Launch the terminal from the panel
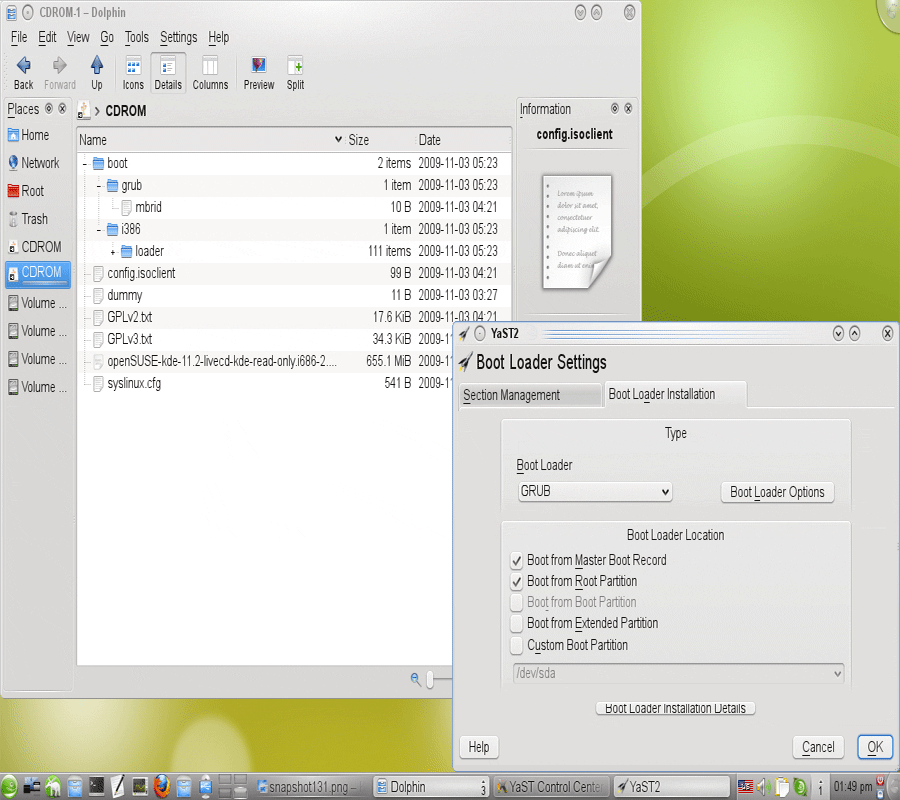 [x=96, y=786]
